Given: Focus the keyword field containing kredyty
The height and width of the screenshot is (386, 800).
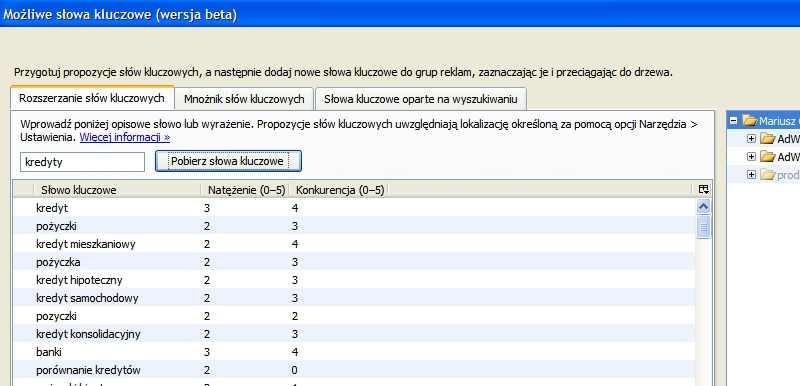Looking at the screenshot, I should click(x=82, y=162).
